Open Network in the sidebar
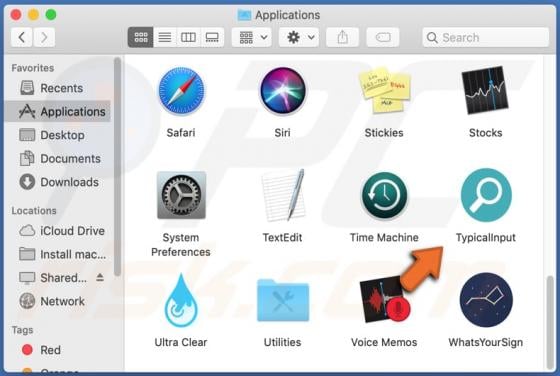The image size is (560, 376). tap(57, 301)
